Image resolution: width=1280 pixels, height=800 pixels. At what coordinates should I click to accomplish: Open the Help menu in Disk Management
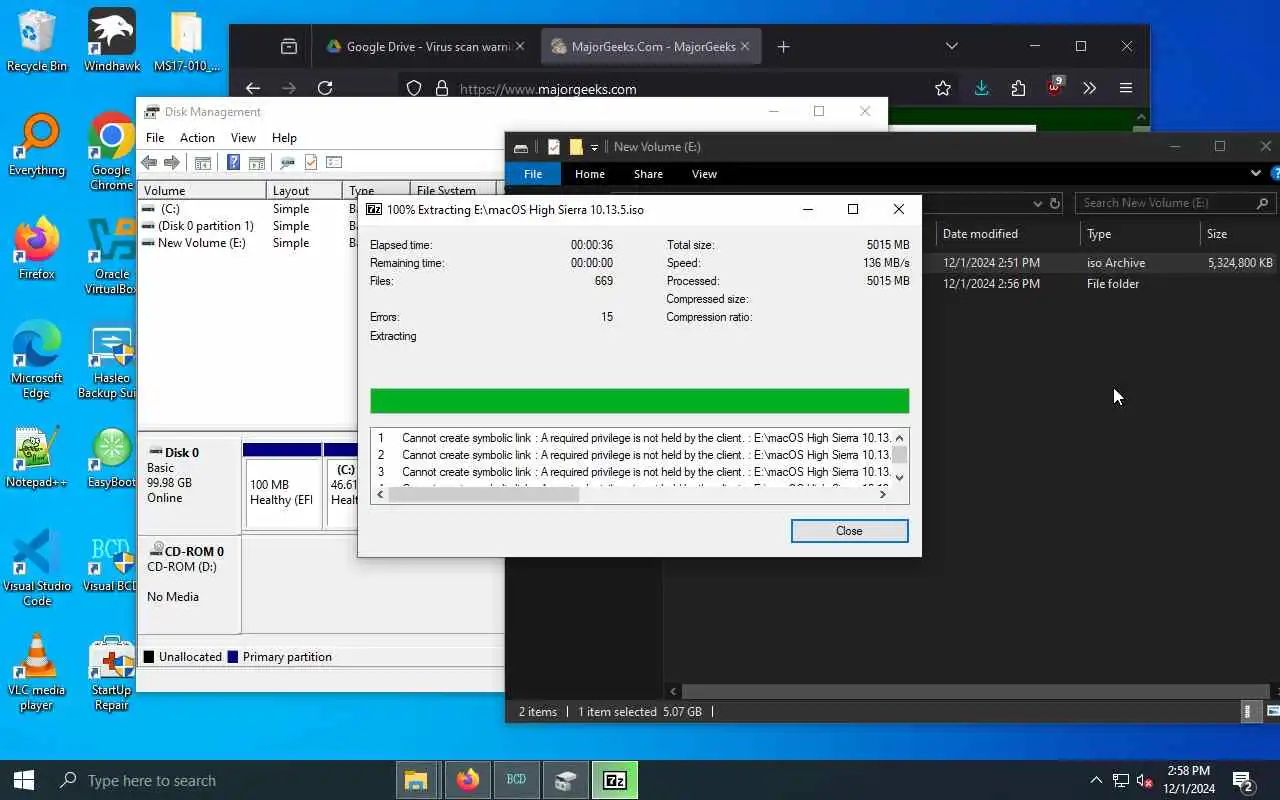[x=284, y=138]
